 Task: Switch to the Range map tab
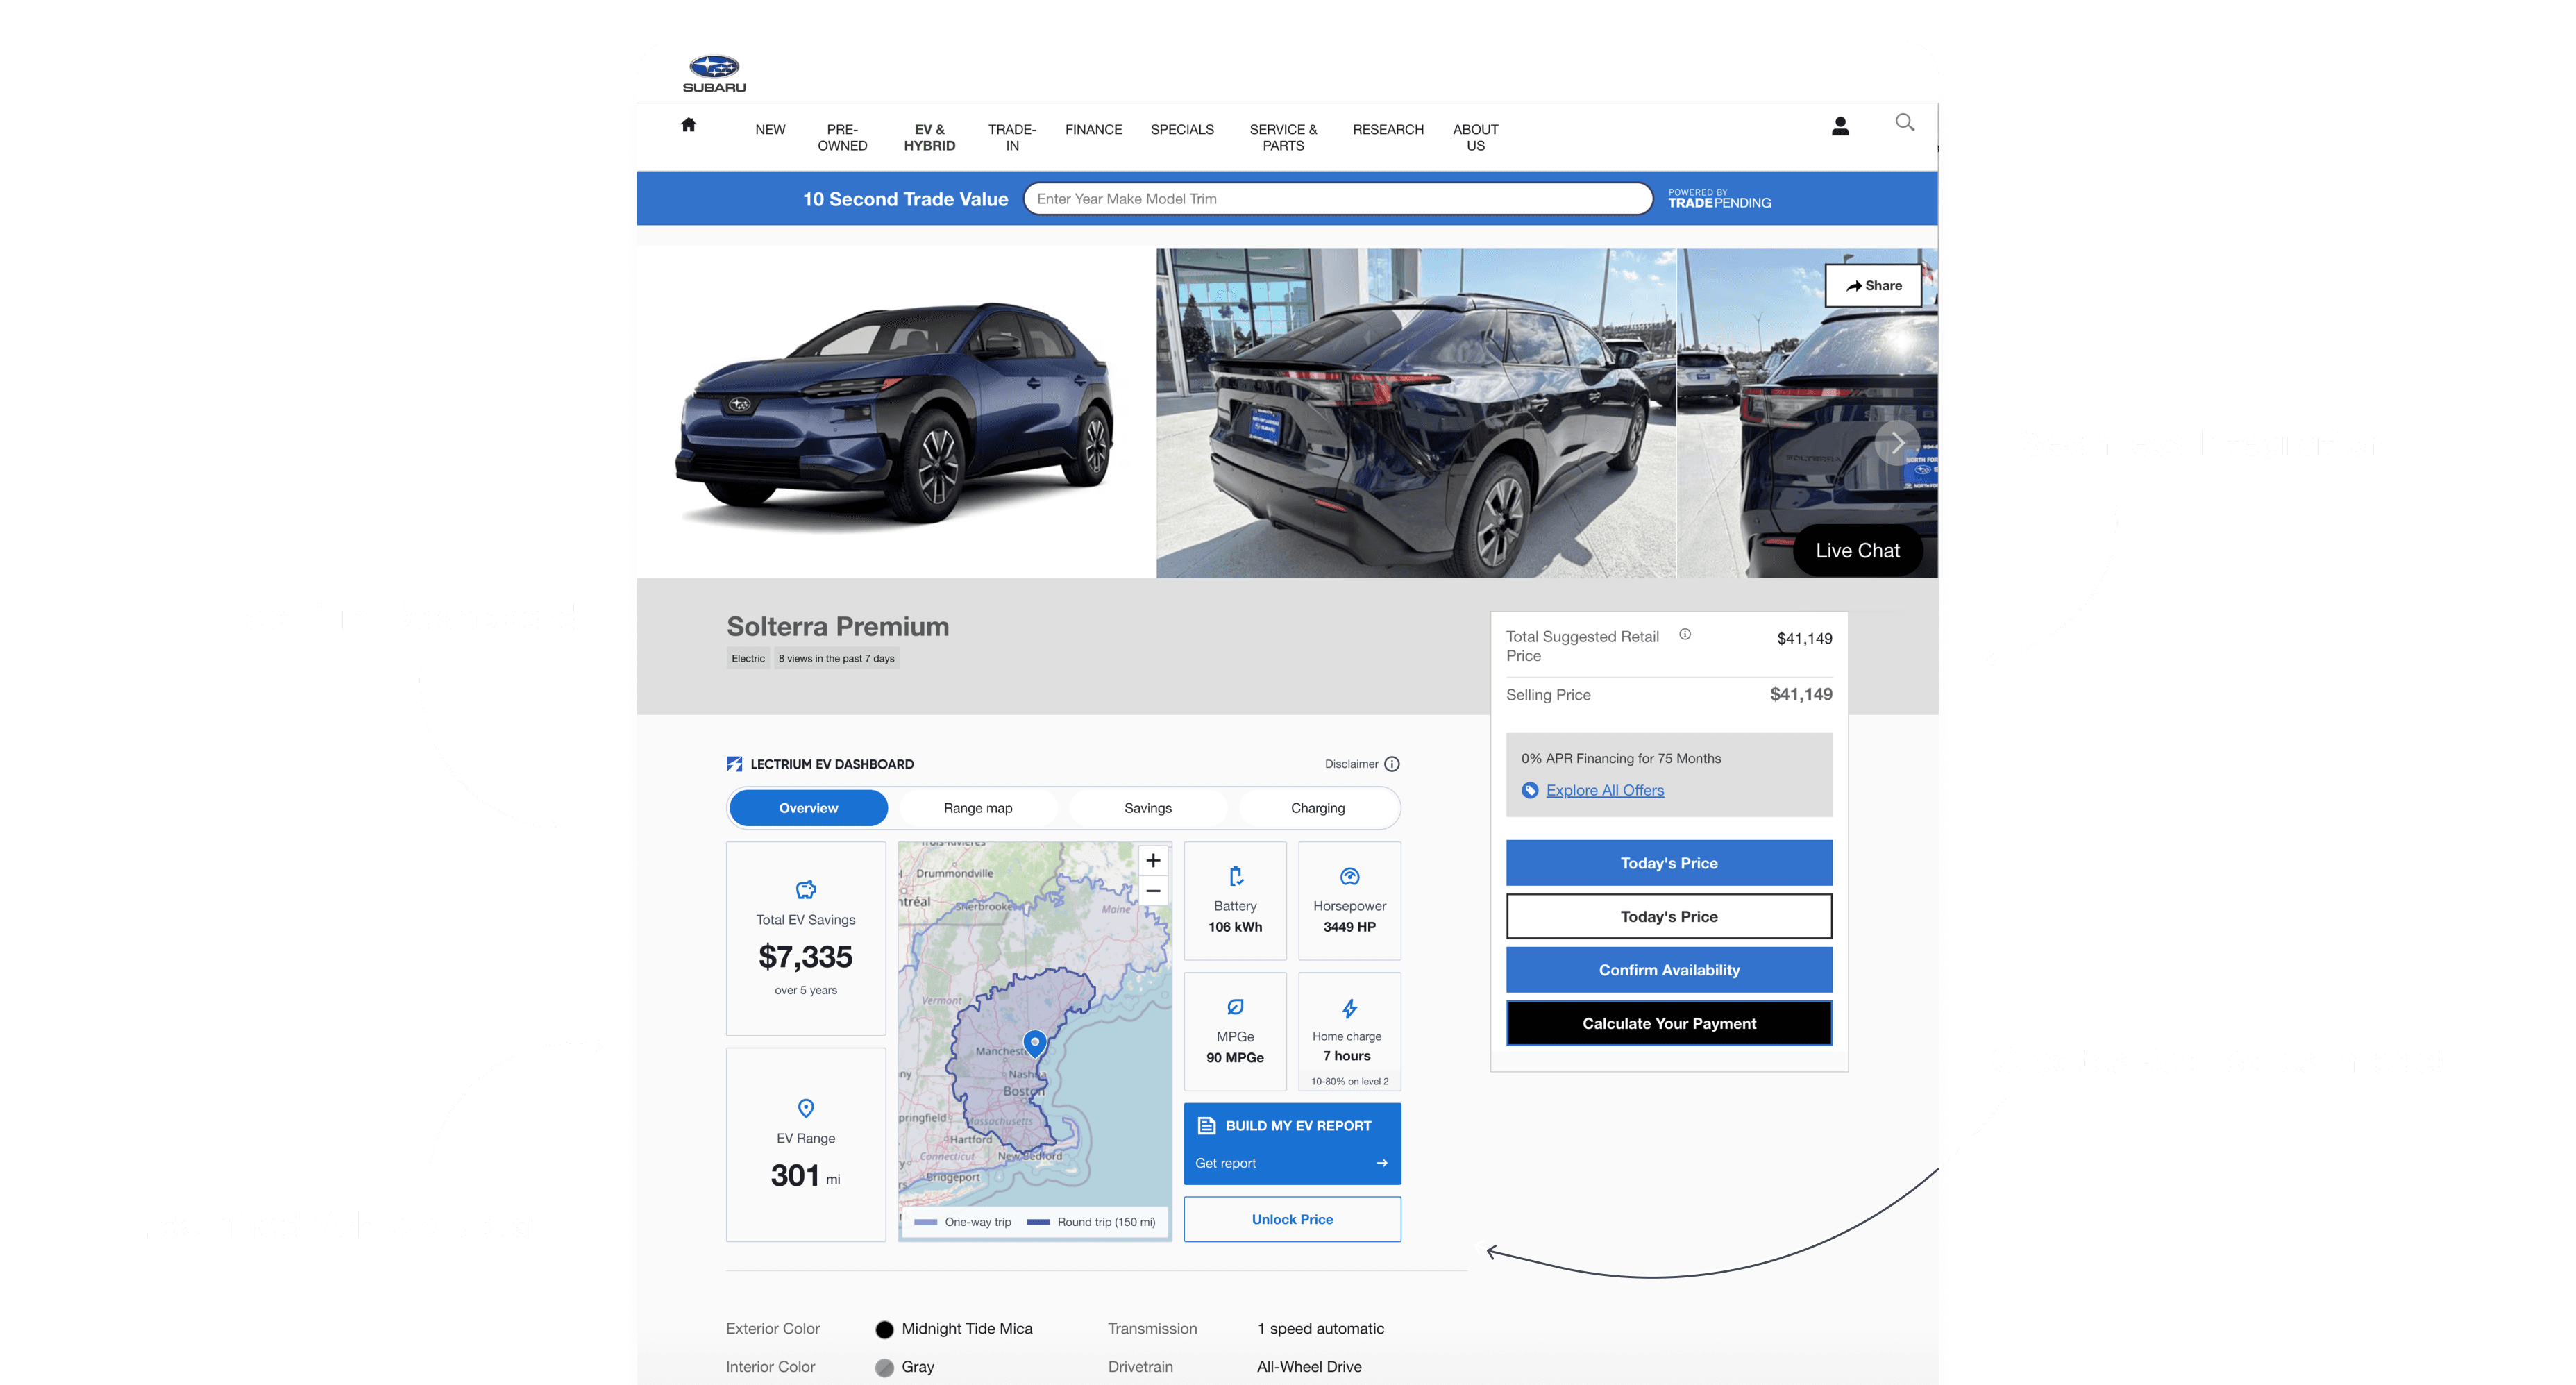tap(977, 808)
